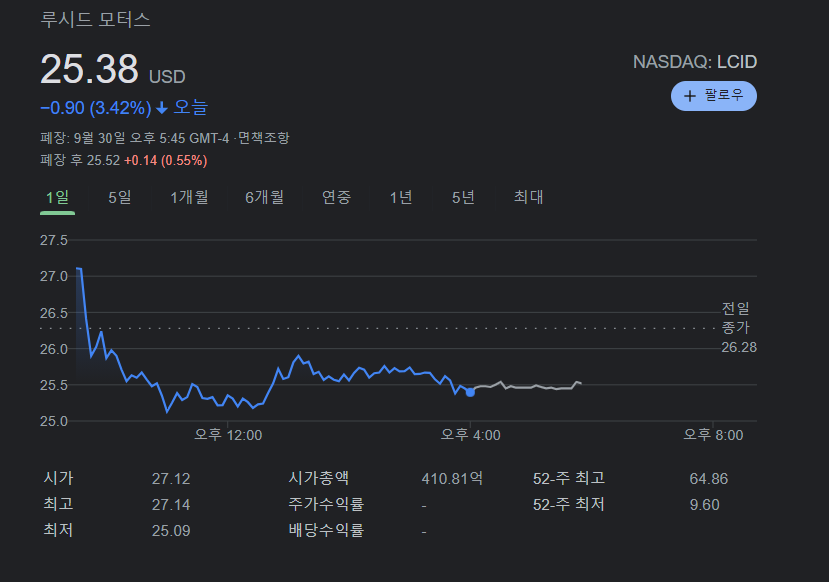
Task: Click the plus icon in 팔로우 button
Action: click(689, 96)
